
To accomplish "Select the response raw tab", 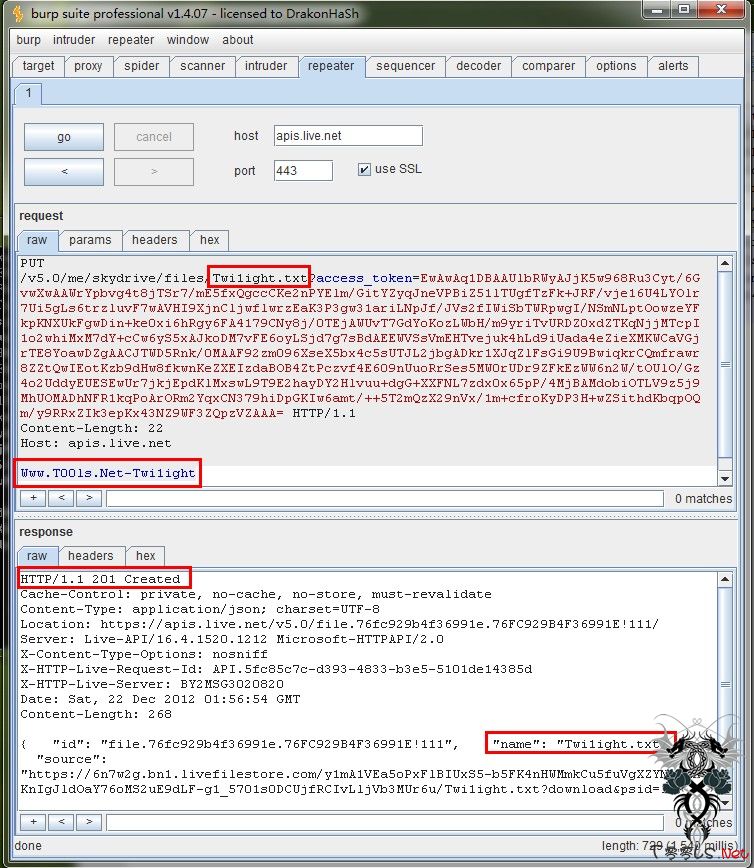I will click(37, 556).
